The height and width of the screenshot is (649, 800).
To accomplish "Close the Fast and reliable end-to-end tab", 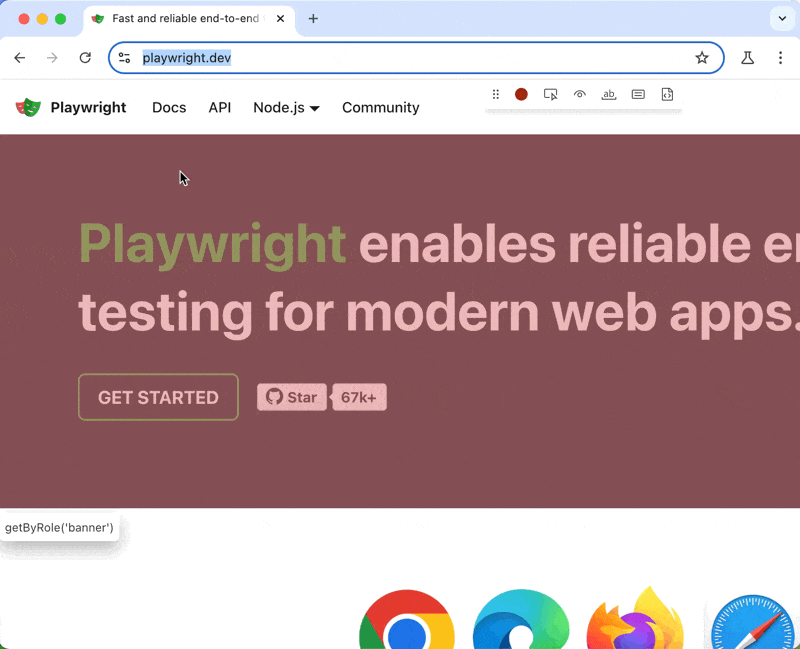I will 280,19.
